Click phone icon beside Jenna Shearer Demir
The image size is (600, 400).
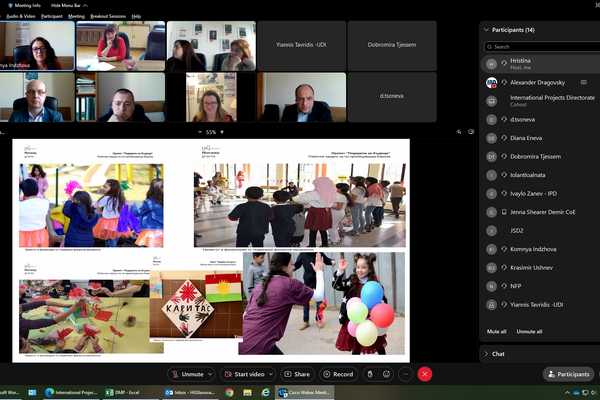point(504,212)
